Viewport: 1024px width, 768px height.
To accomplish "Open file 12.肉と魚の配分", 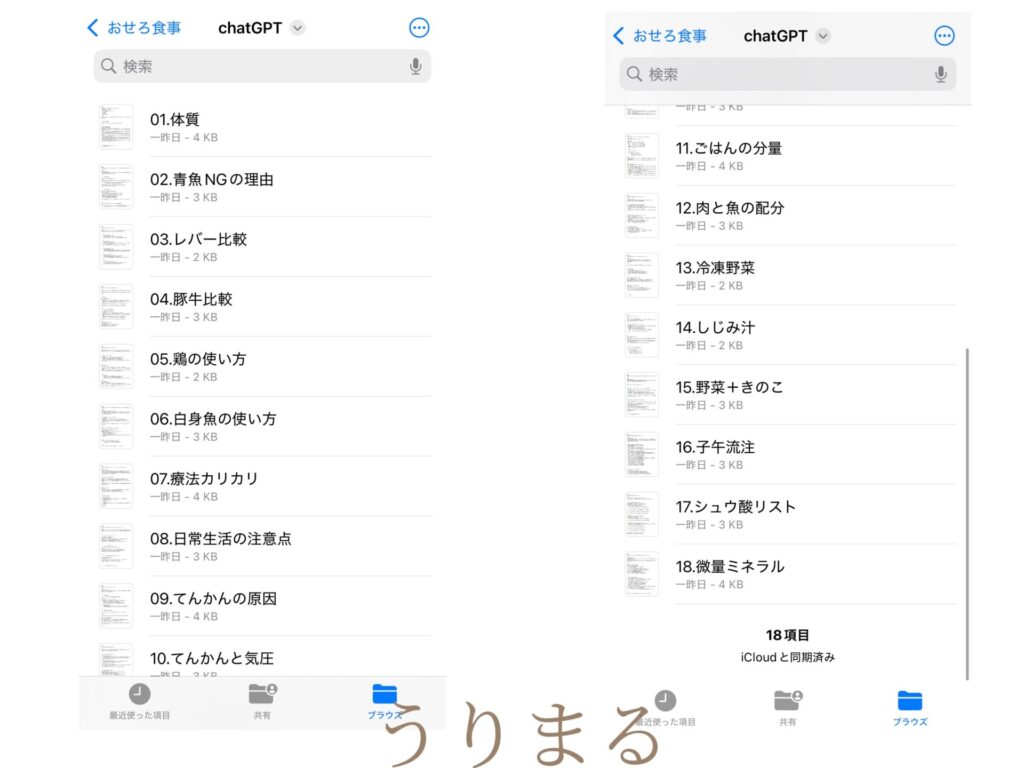I will pos(790,216).
